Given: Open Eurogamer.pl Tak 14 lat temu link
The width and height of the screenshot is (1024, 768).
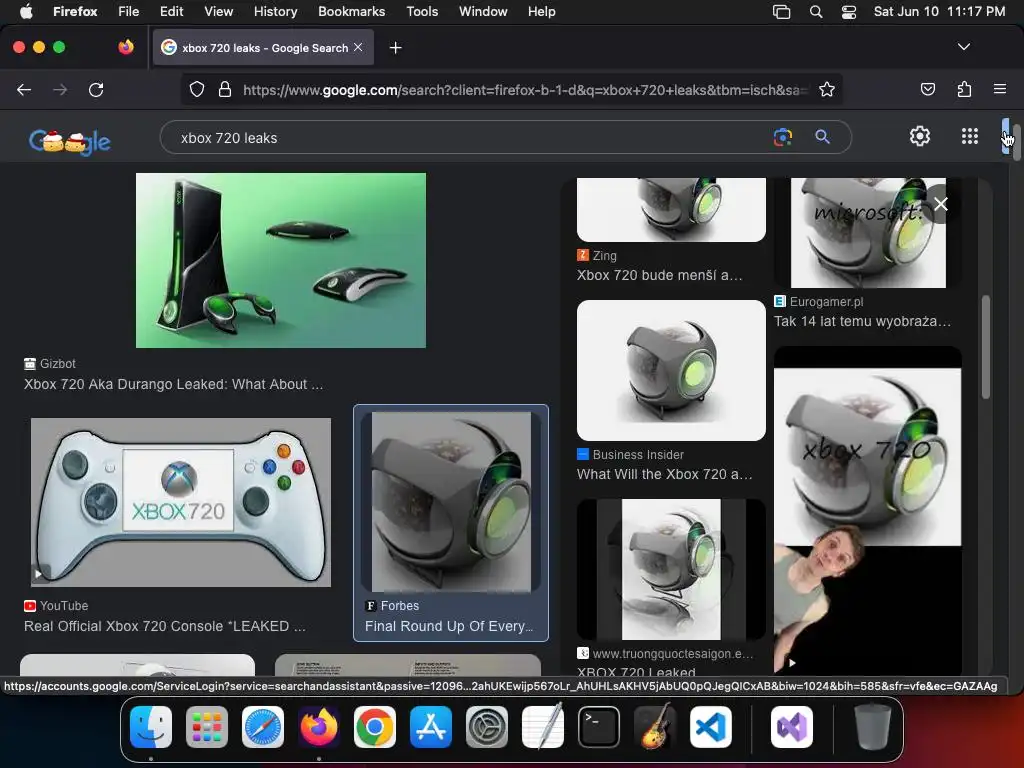Looking at the screenshot, I should (x=862, y=321).
